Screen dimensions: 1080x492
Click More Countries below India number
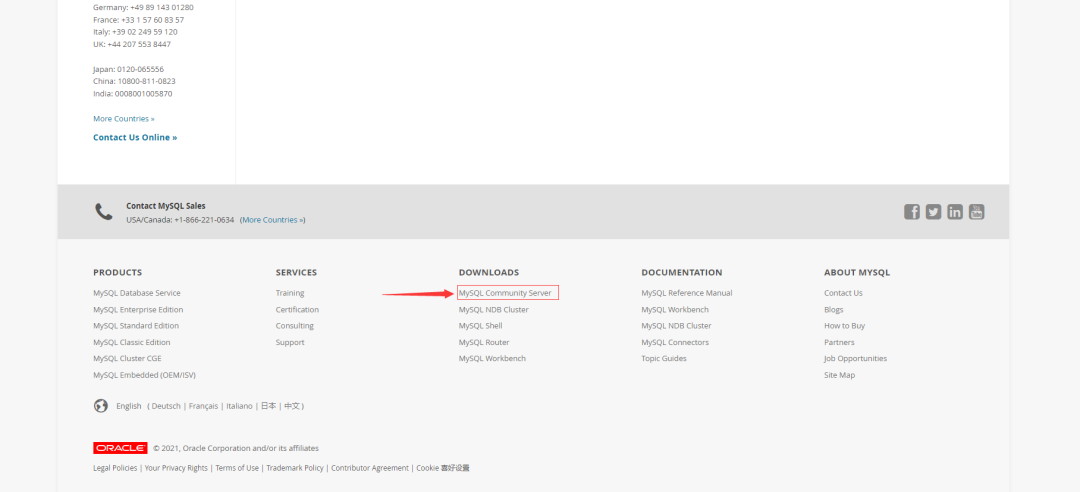[124, 119]
